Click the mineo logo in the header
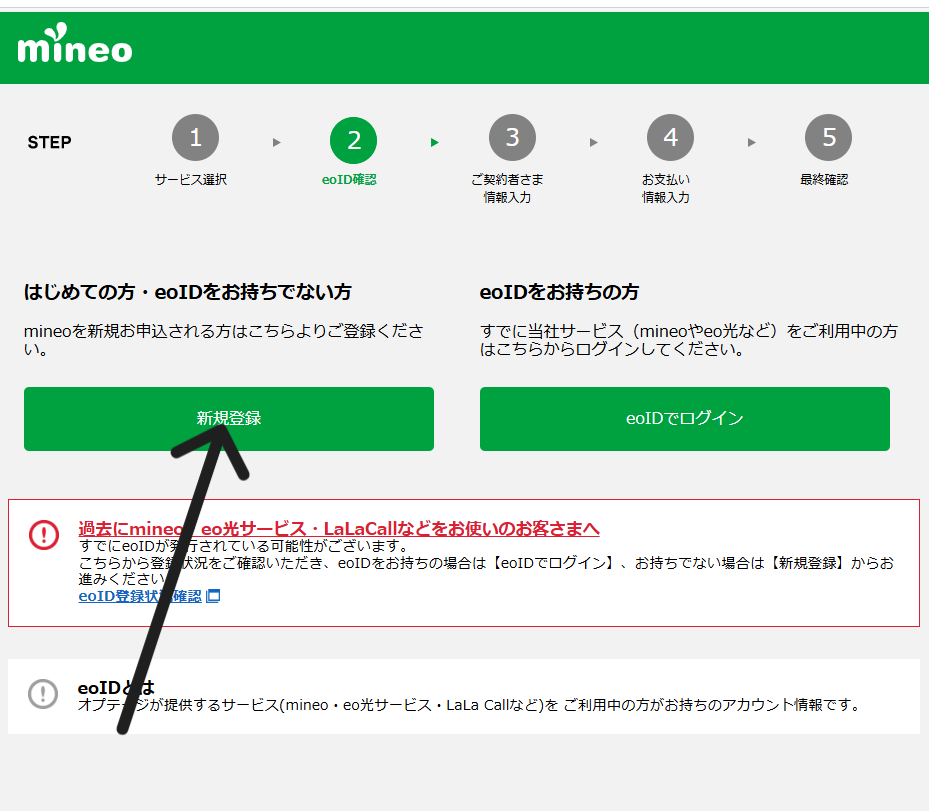929x811 pixels. 75,43
